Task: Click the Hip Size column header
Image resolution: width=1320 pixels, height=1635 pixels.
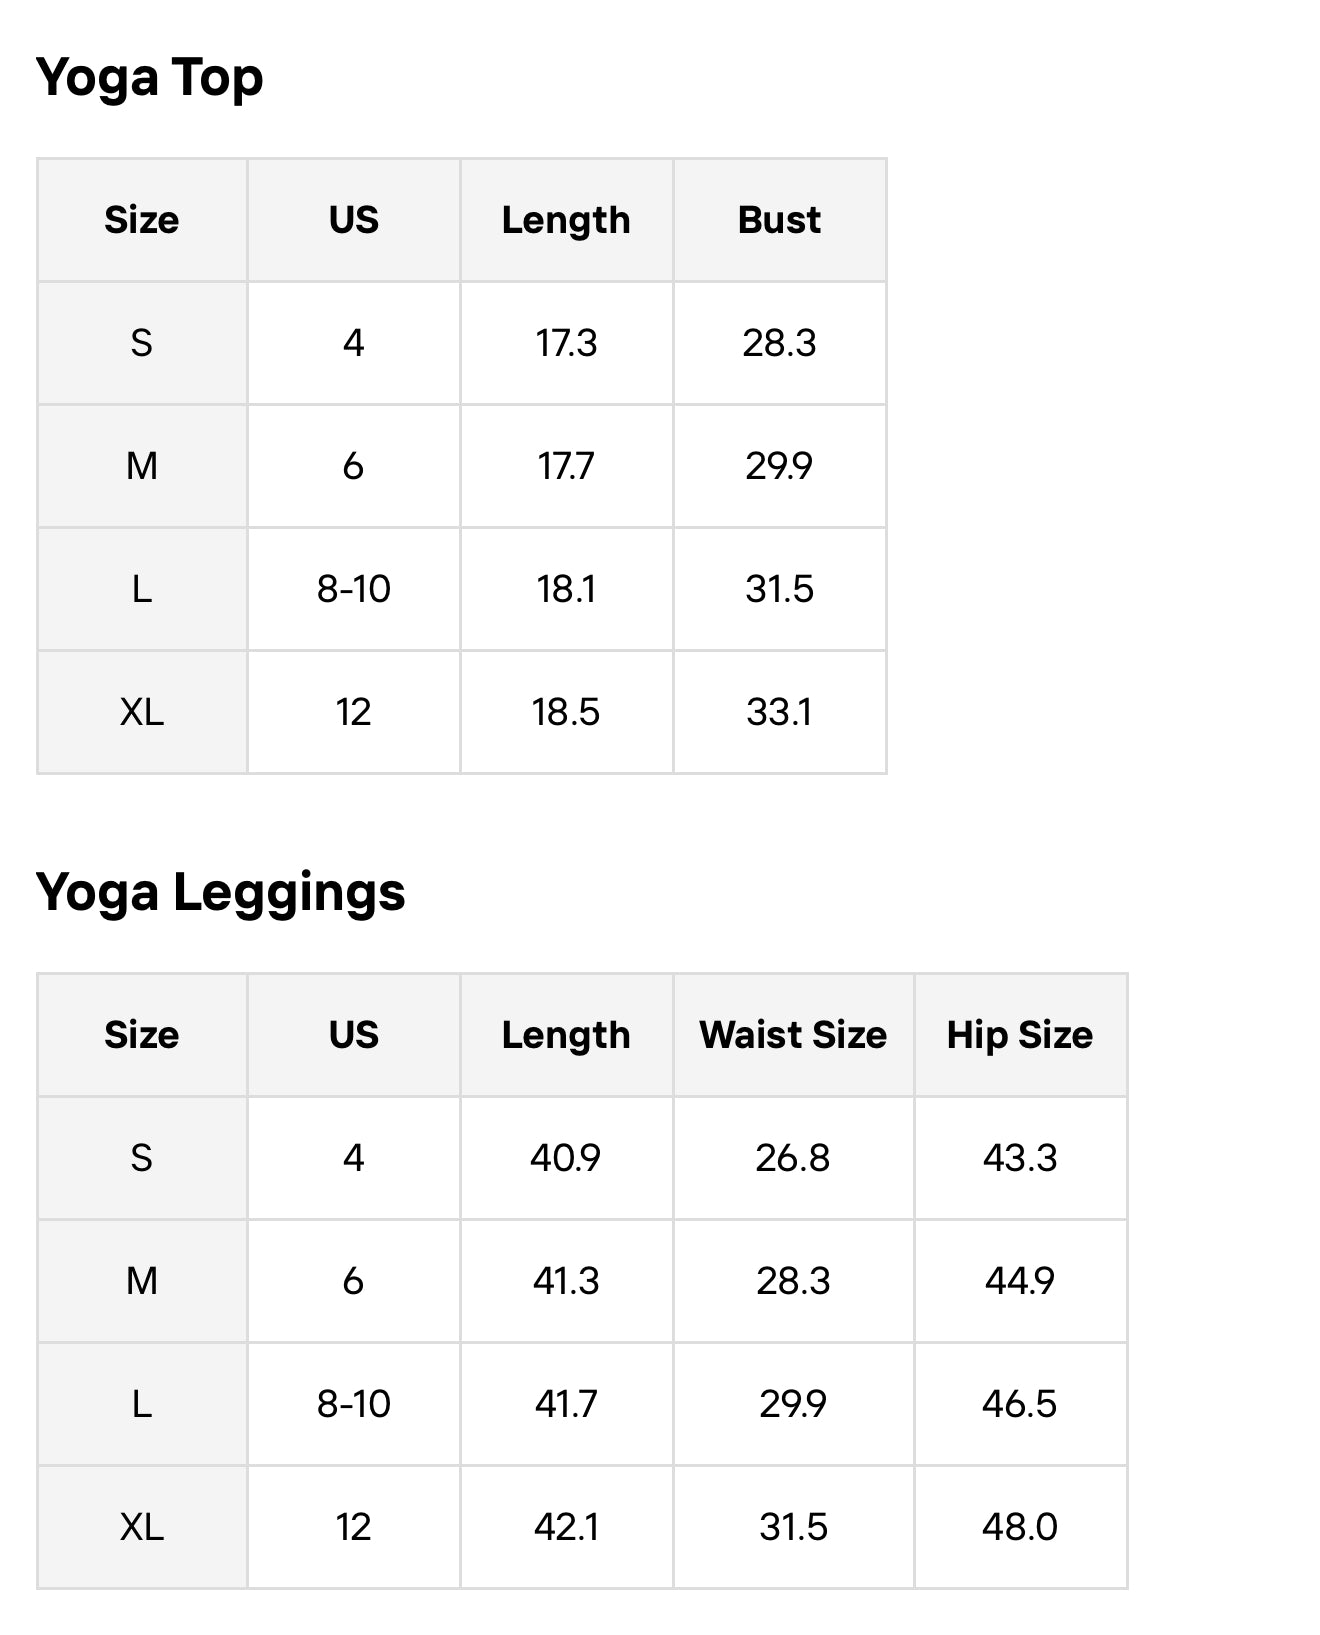Action: 1019,1035
